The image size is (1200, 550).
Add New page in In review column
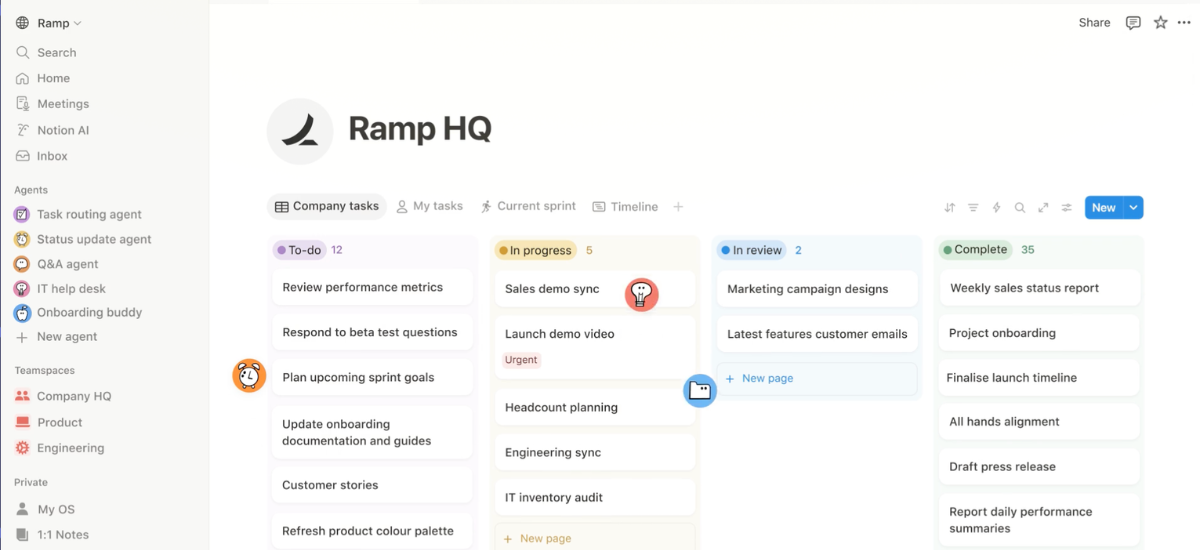(817, 379)
